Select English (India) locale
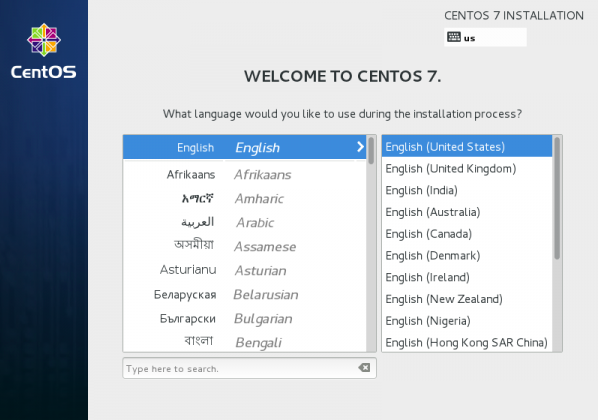Image resolution: width=598 pixels, height=420 pixels. [x=467, y=190]
